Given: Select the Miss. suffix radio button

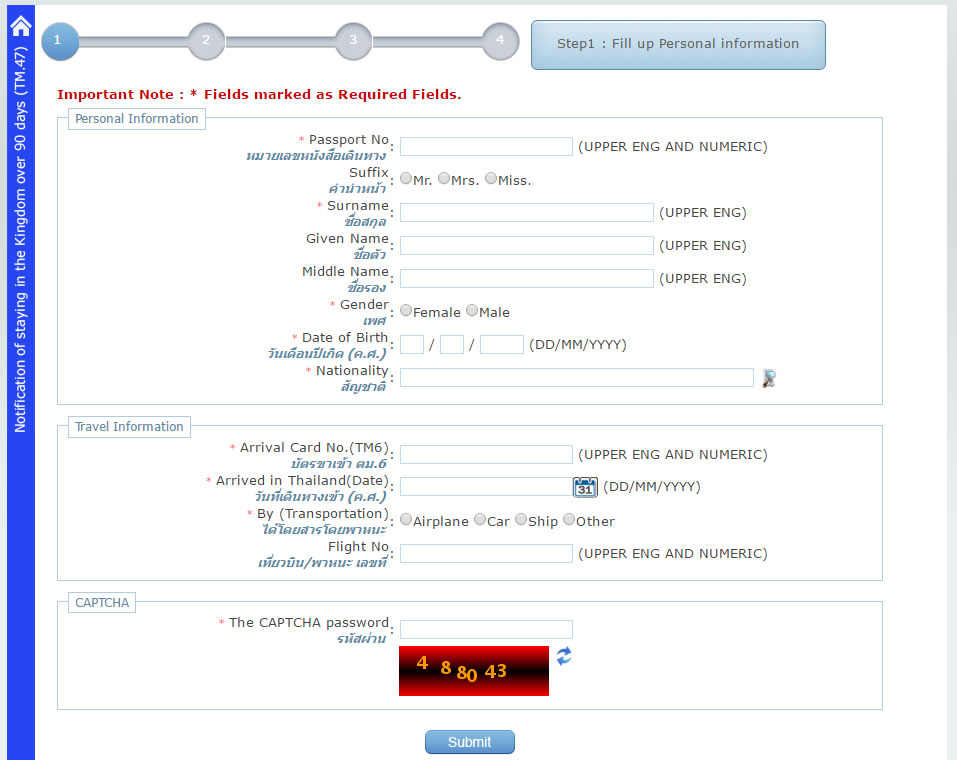Looking at the screenshot, I should 491,178.
